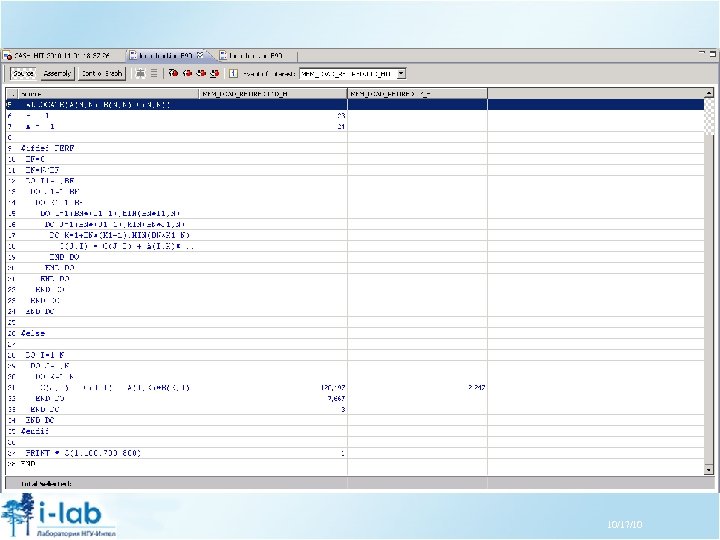Select the PRINT statement source line
The width and height of the screenshot is (720, 540).
click(x=354, y=453)
